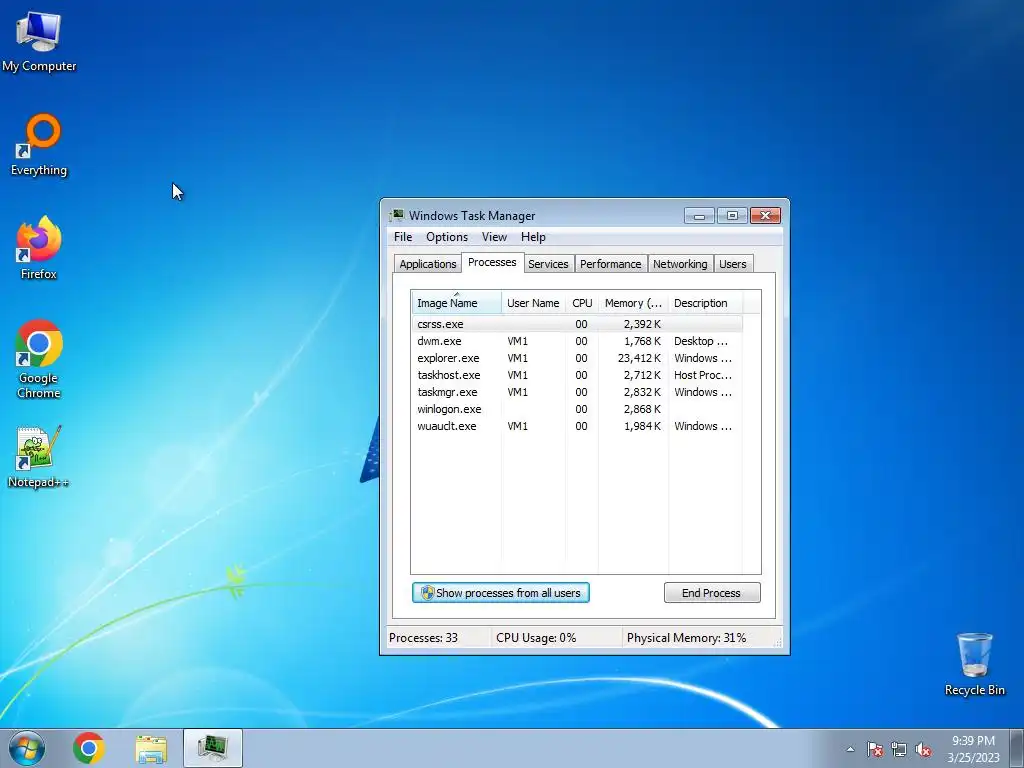The height and width of the screenshot is (768, 1024).
Task: Click the CPU Usage: 0% status entry
Action: tap(536, 638)
